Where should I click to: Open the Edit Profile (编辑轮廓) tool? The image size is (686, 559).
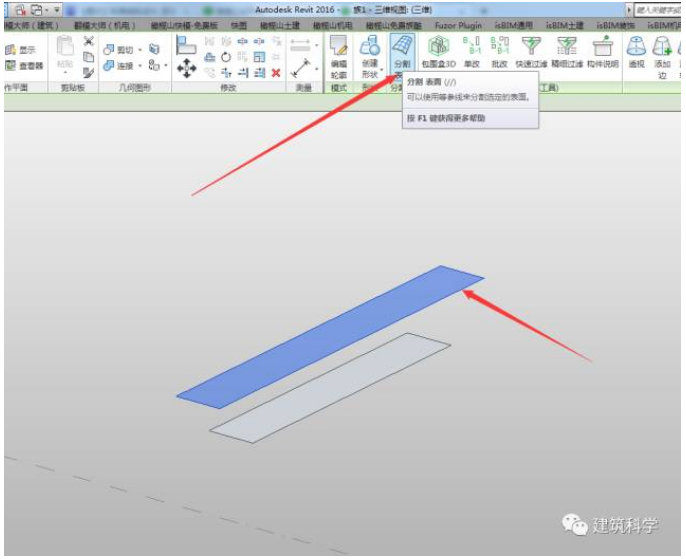pos(339,56)
